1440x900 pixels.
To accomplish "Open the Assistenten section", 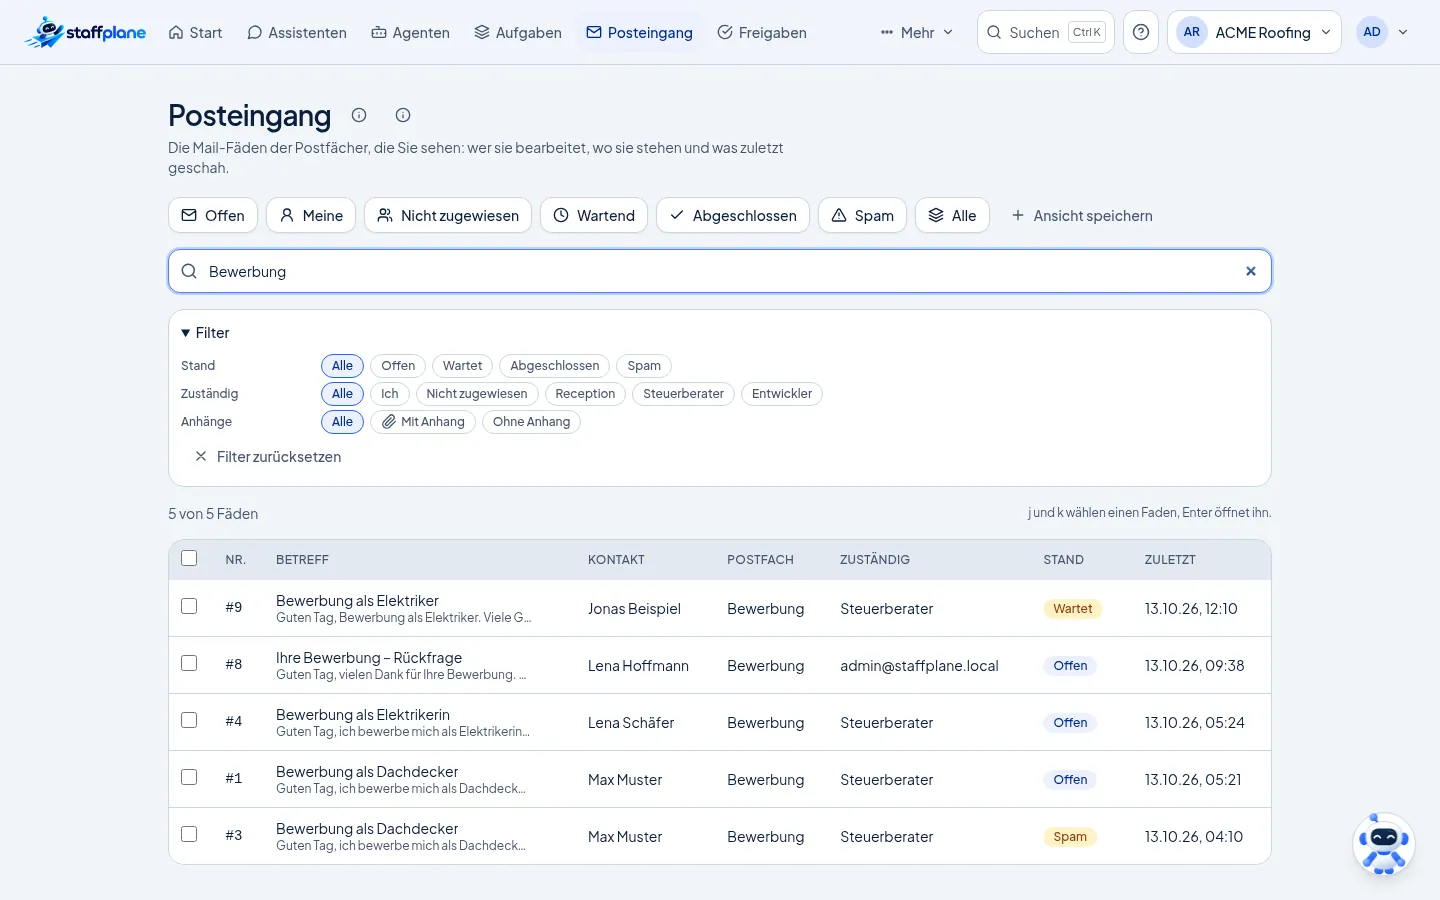I will point(297,32).
